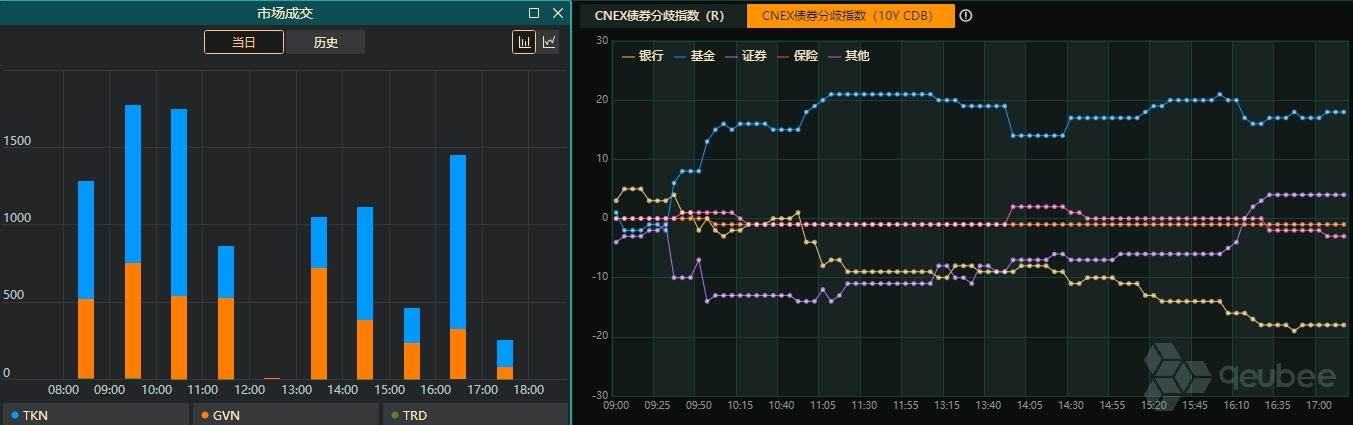Toggle 基金 line in chart legend

click(696, 56)
